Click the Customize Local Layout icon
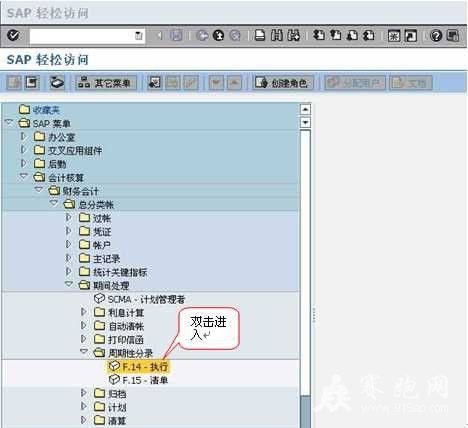This screenshot has height=428, width=468. tap(453, 35)
